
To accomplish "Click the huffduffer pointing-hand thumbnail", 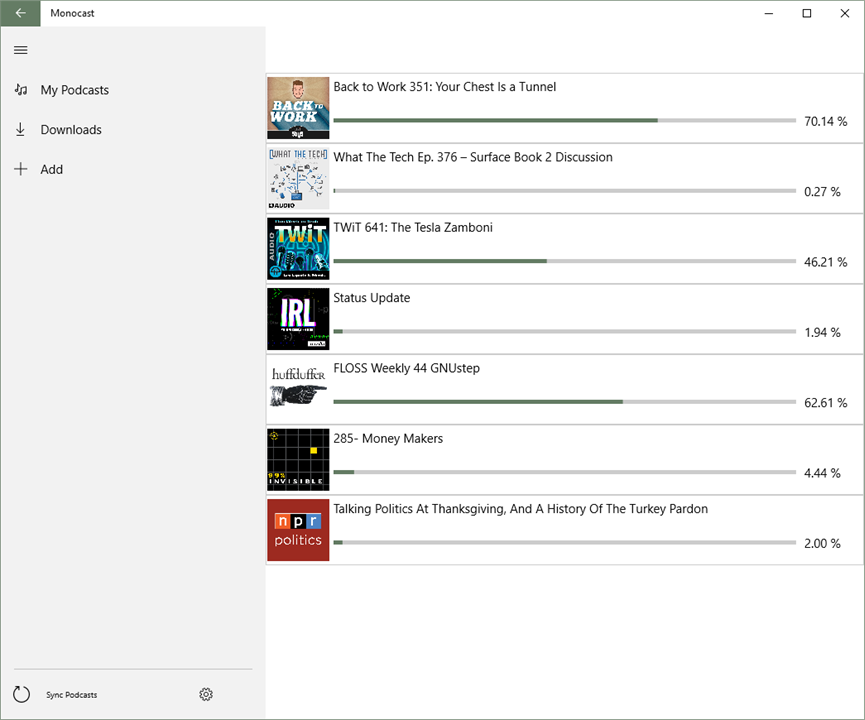I will point(298,390).
